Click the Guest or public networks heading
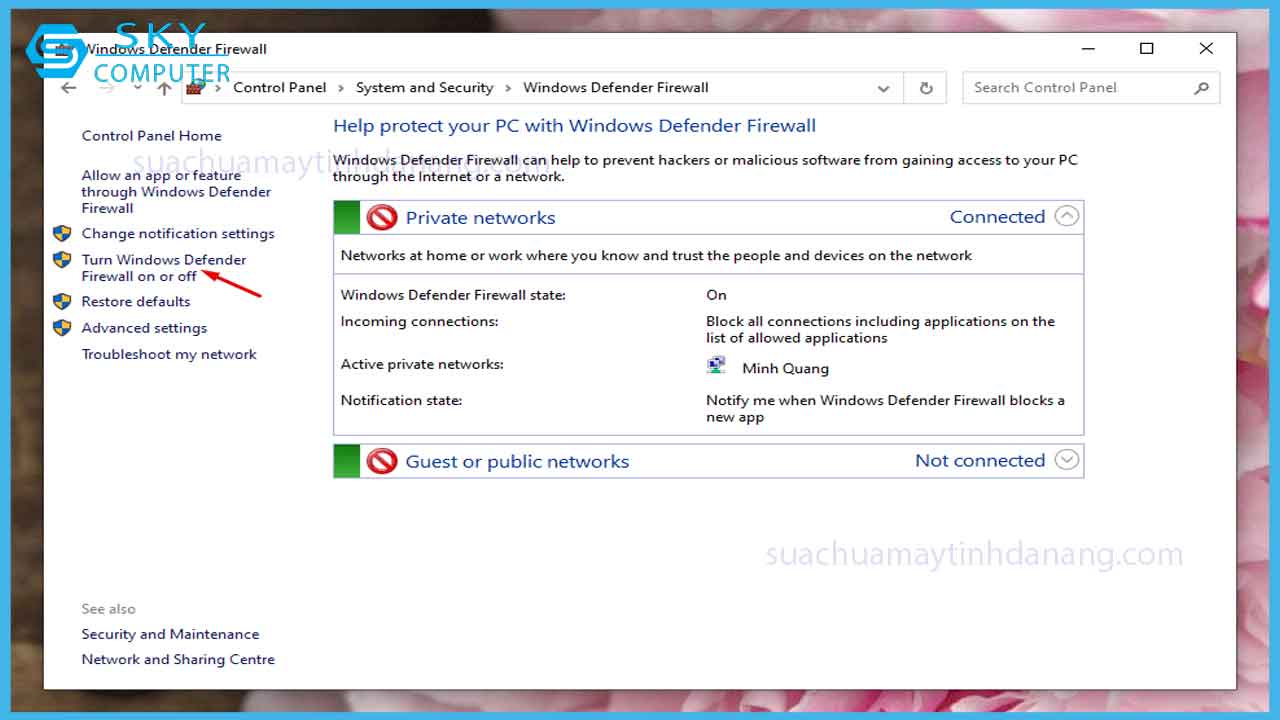 517,461
